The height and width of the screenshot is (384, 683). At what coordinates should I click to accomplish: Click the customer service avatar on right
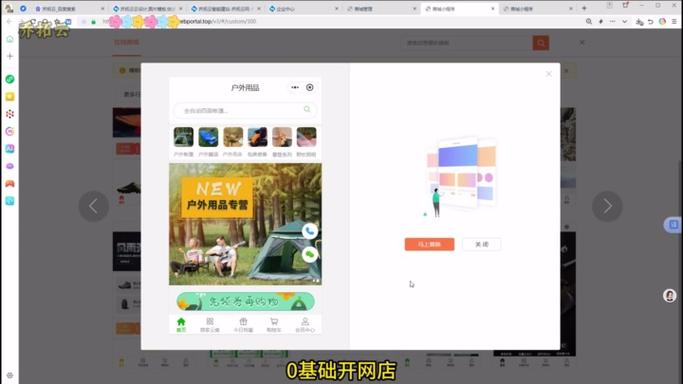point(669,296)
